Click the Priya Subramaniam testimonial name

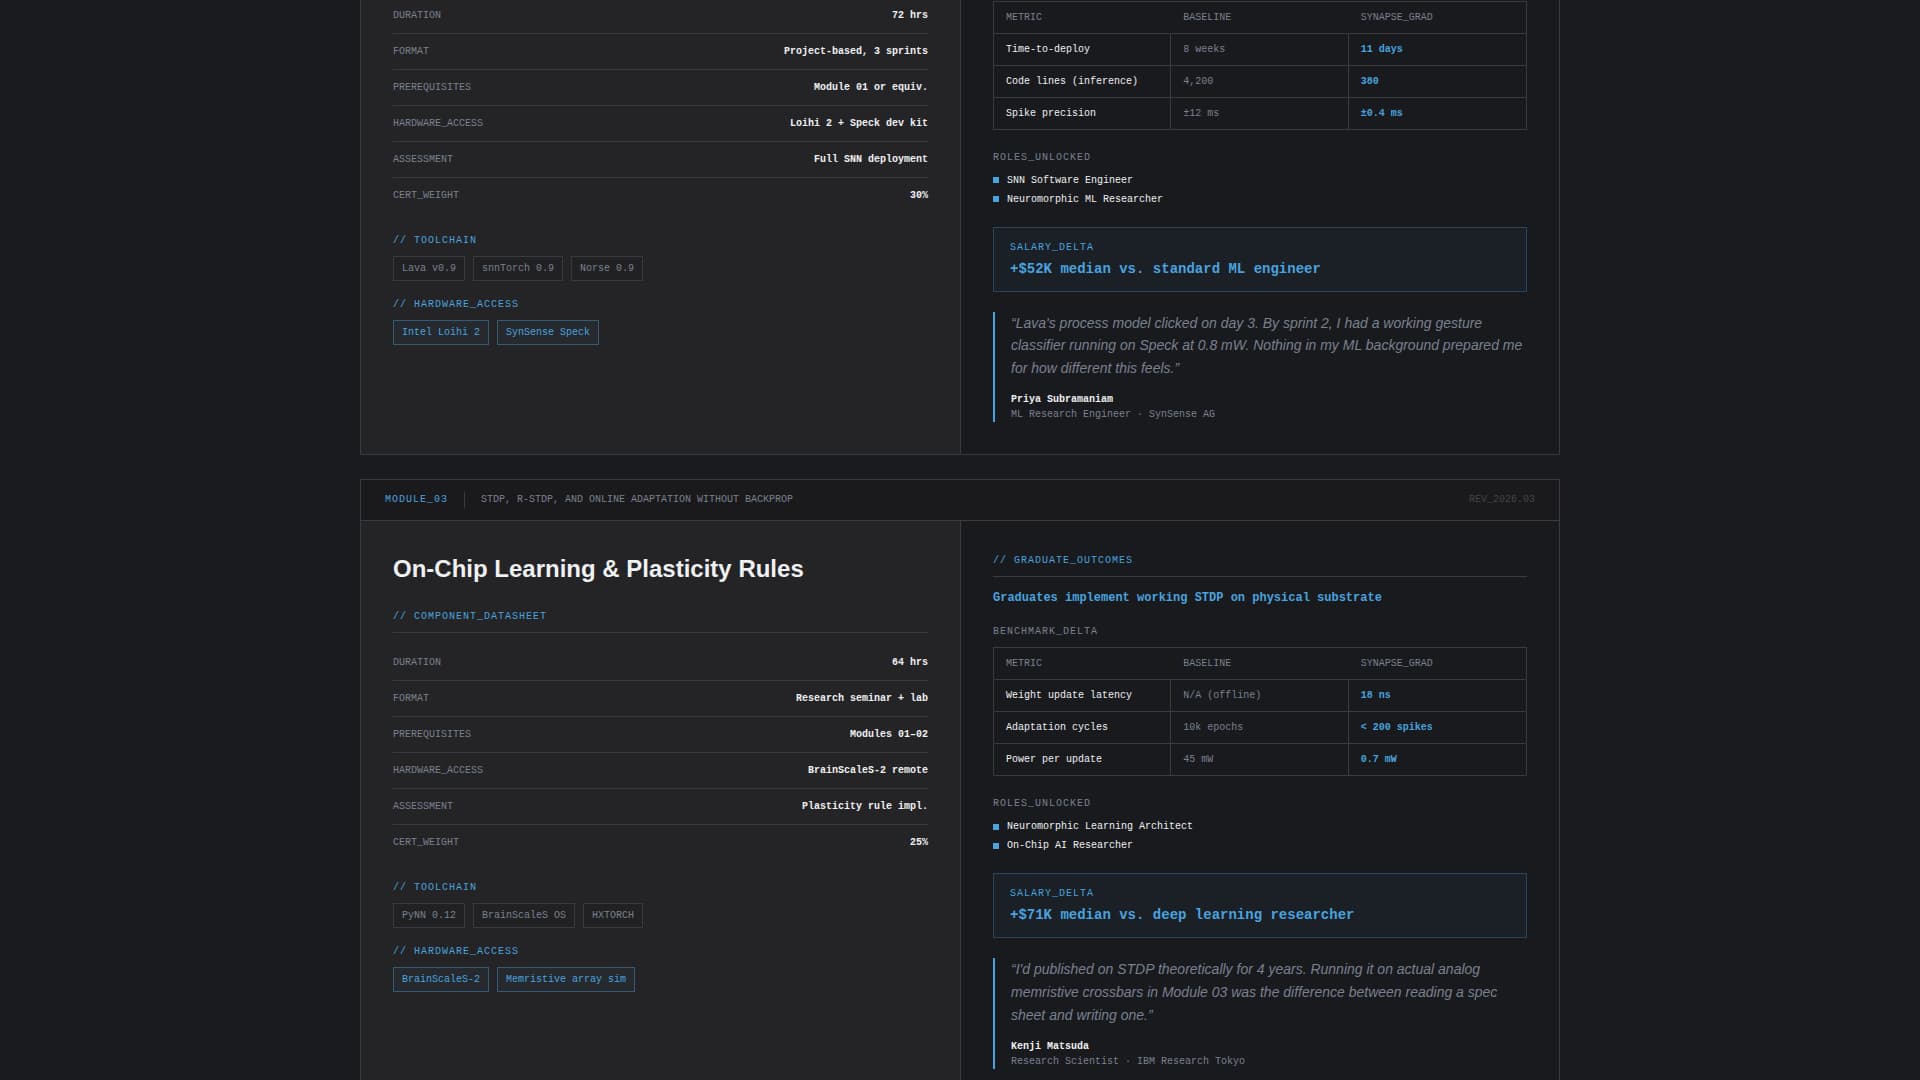[x=1062, y=399]
